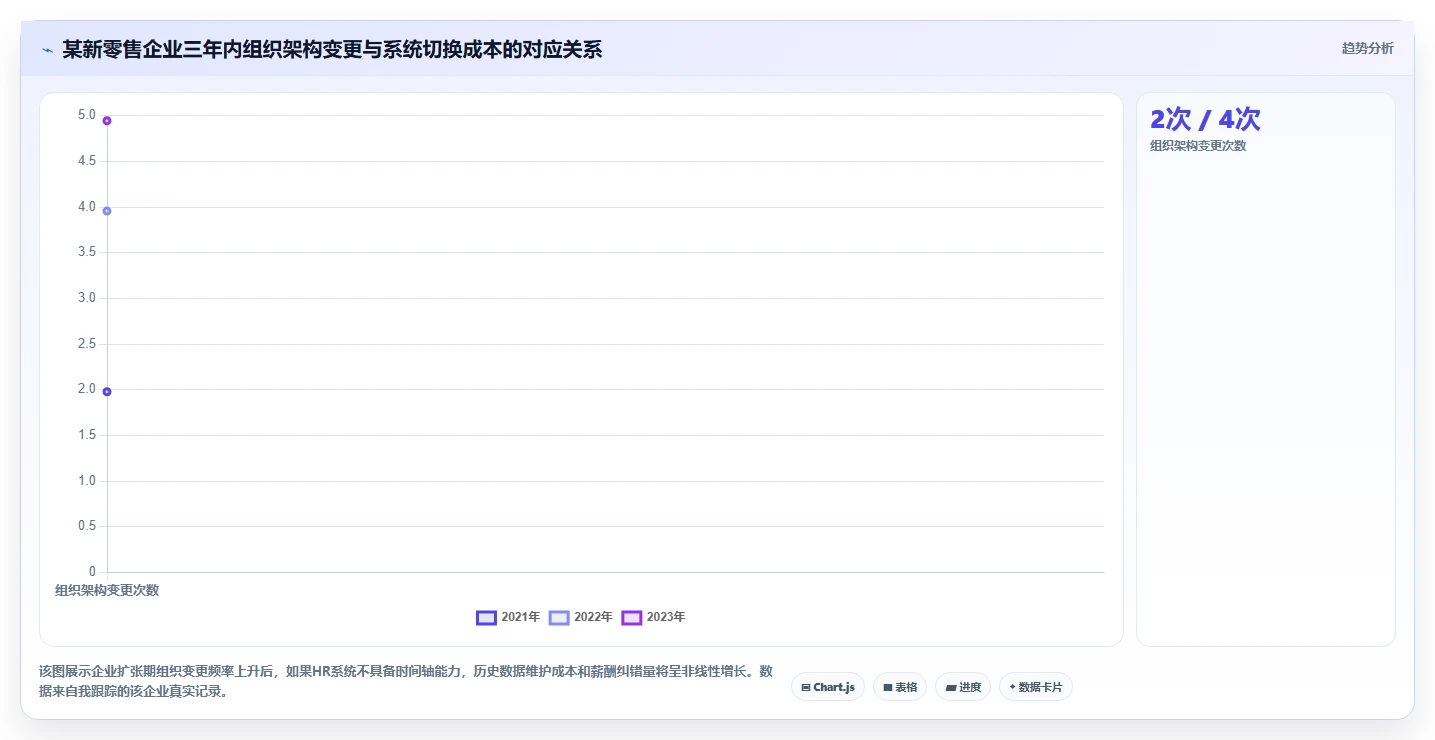
Task: Toggle the 2023年 legend item
Action: 654,617
